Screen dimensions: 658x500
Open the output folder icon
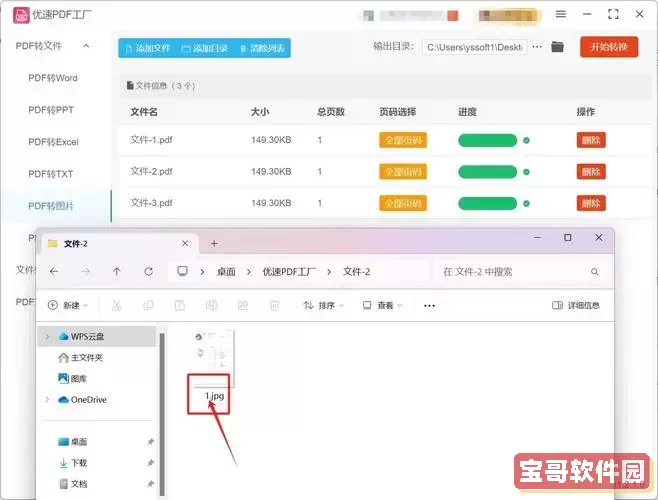point(557,47)
